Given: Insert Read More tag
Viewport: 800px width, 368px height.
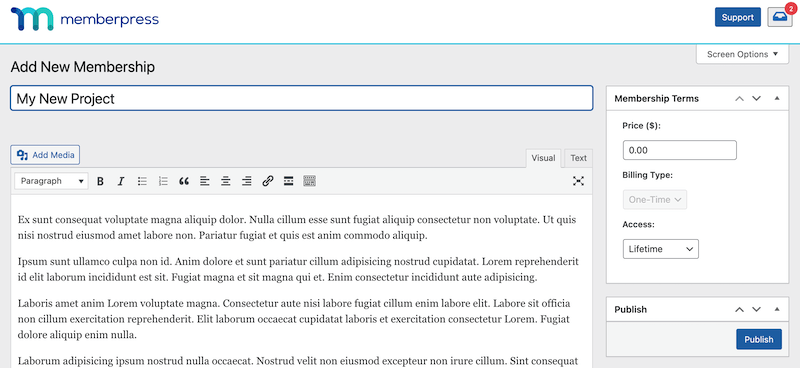Looking at the screenshot, I should click(289, 181).
